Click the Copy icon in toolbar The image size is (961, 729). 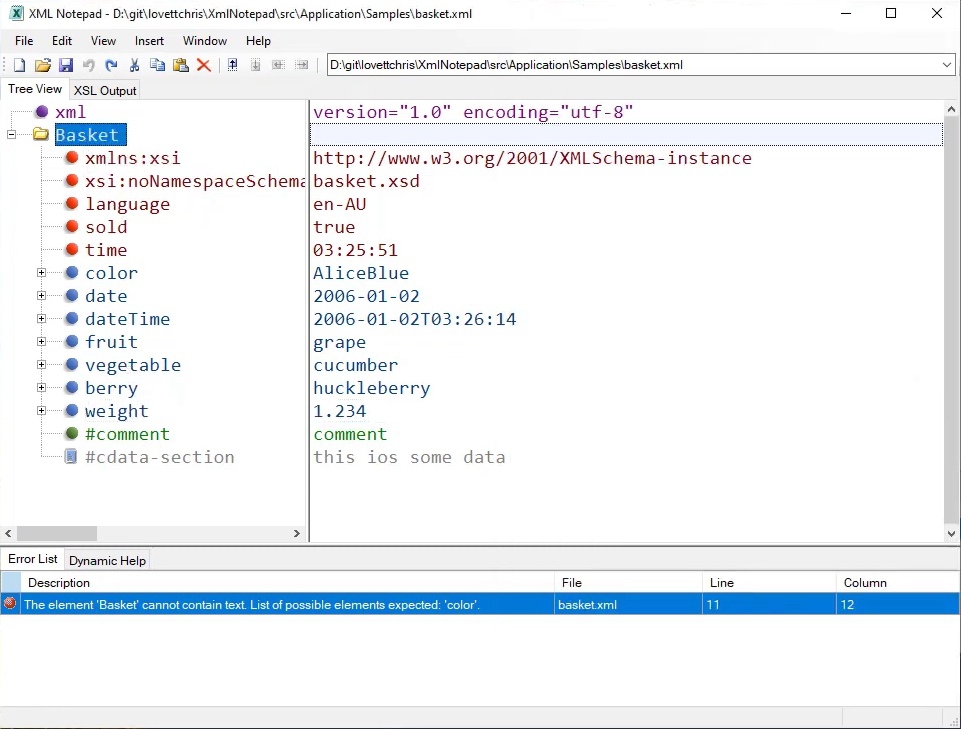point(157,65)
